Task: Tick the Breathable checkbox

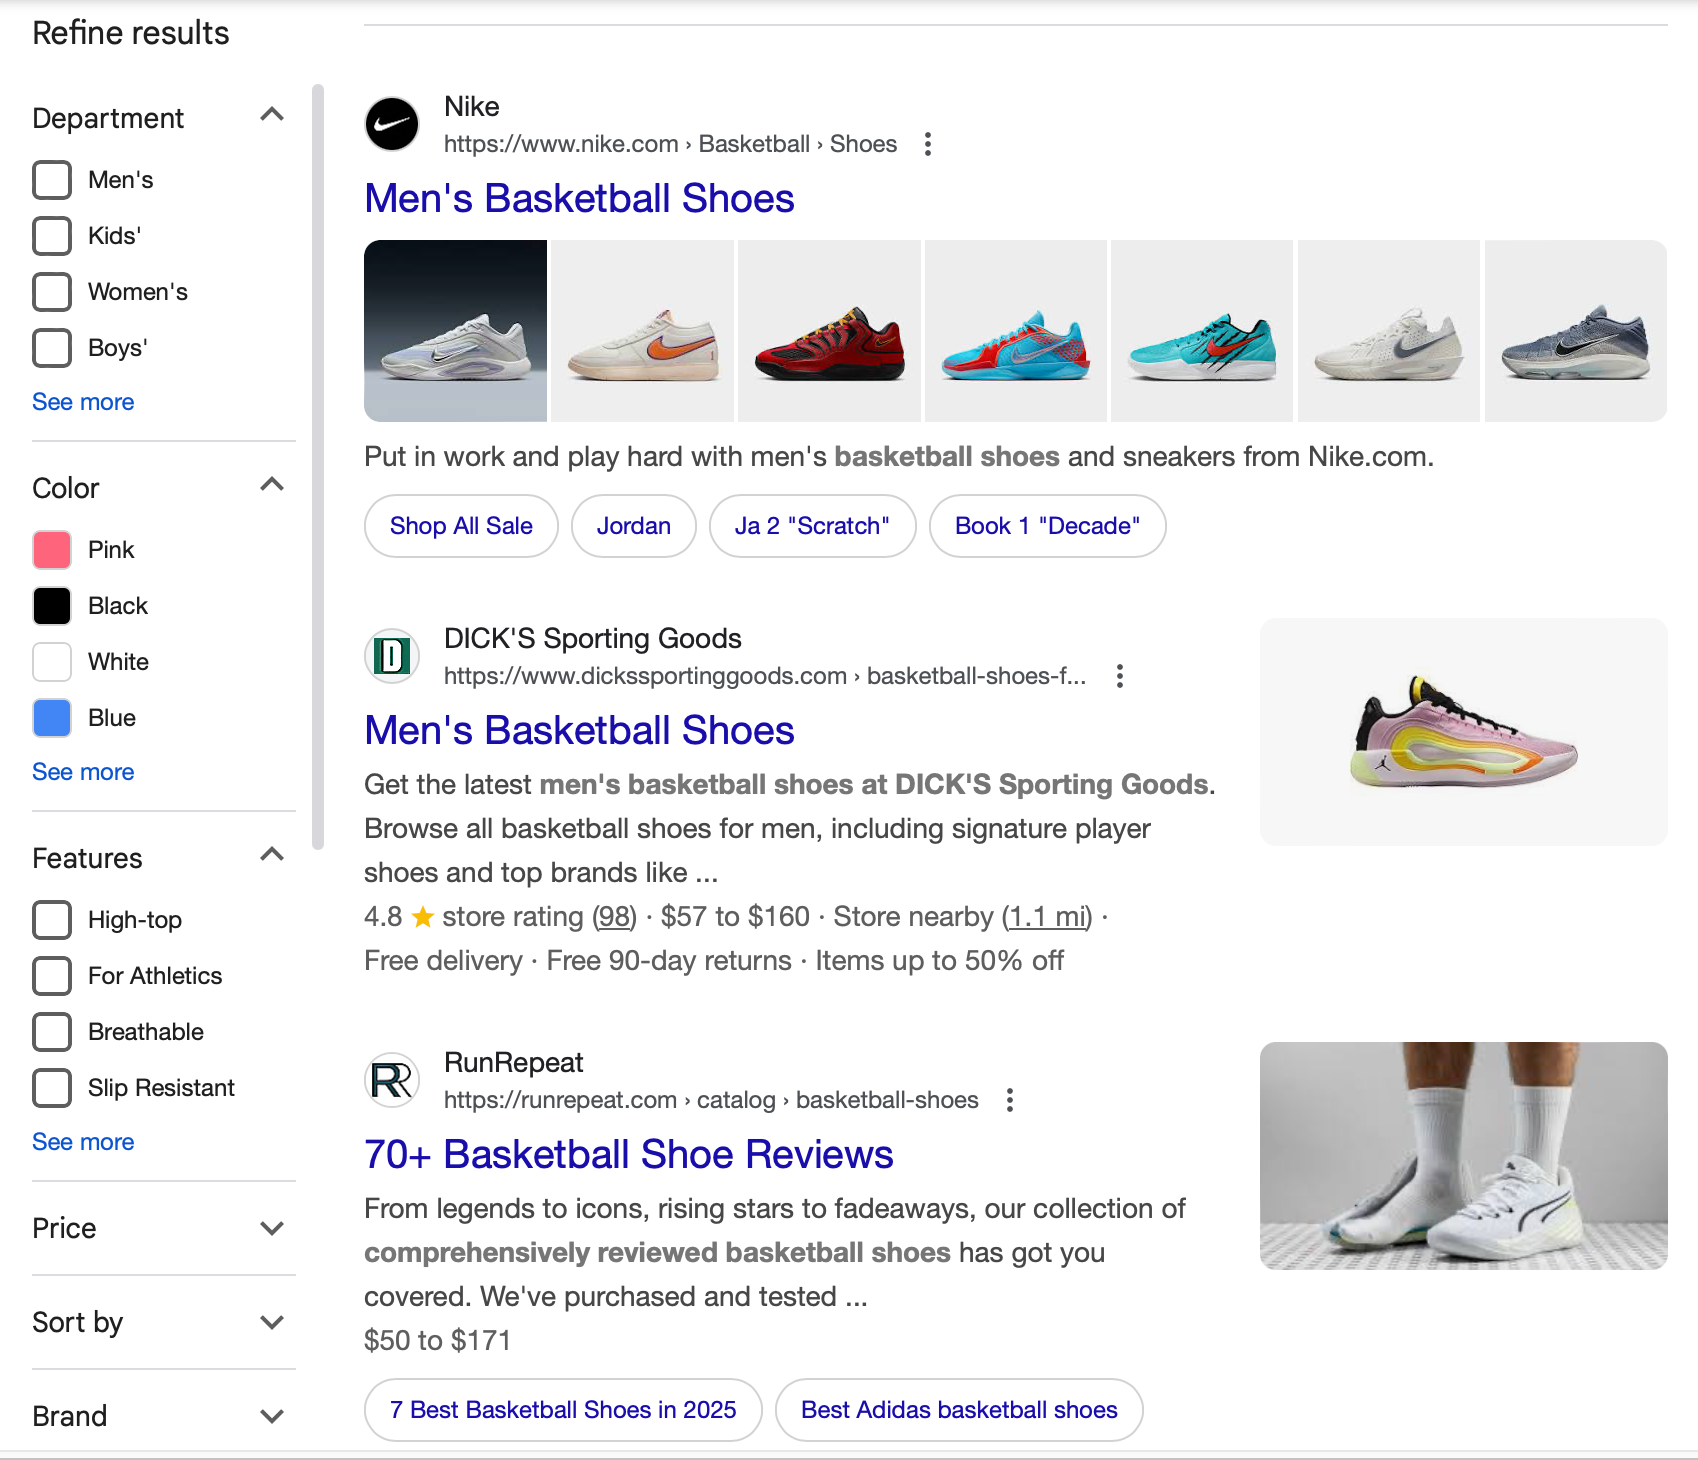Action: [x=52, y=1032]
